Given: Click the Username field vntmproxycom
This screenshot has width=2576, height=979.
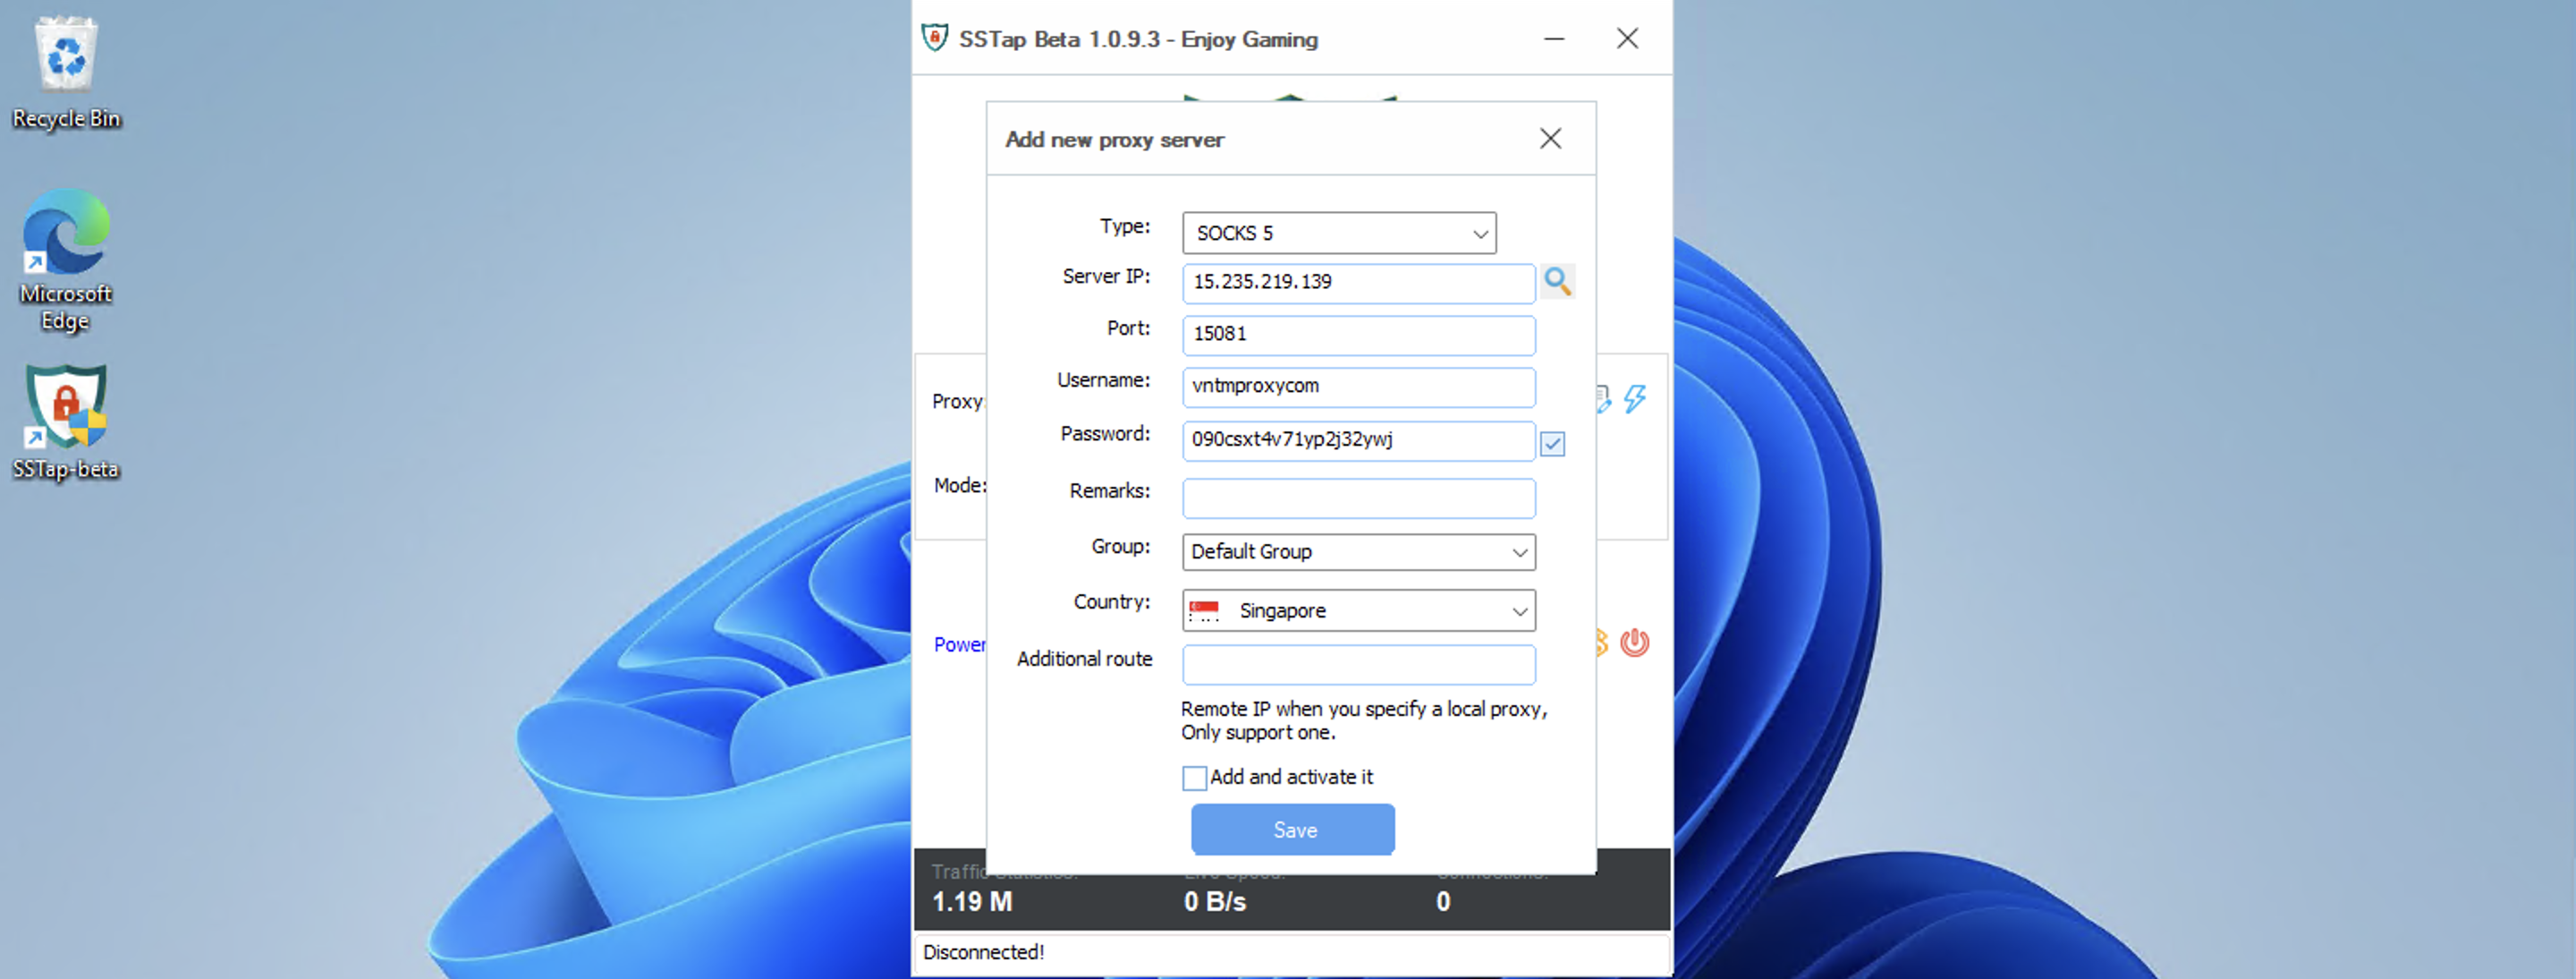Looking at the screenshot, I should 1358,387.
